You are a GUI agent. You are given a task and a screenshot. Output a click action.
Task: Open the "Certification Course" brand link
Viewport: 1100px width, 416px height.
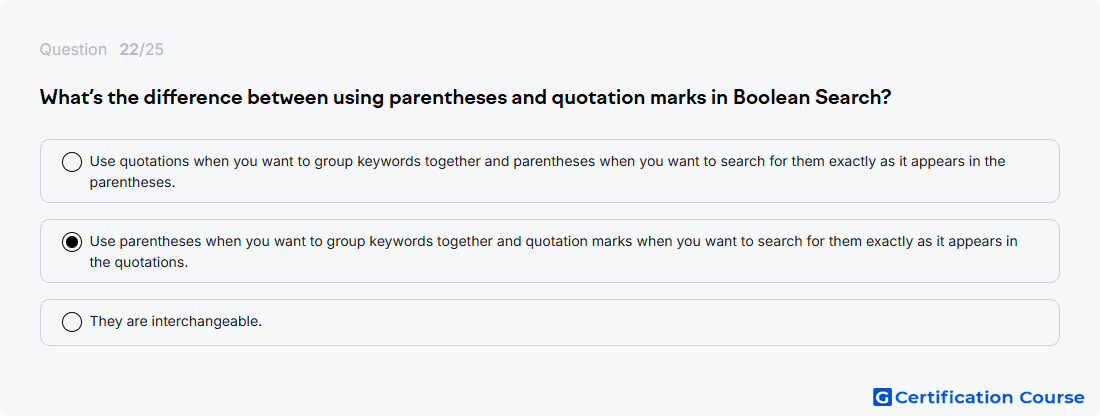click(x=979, y=397)
